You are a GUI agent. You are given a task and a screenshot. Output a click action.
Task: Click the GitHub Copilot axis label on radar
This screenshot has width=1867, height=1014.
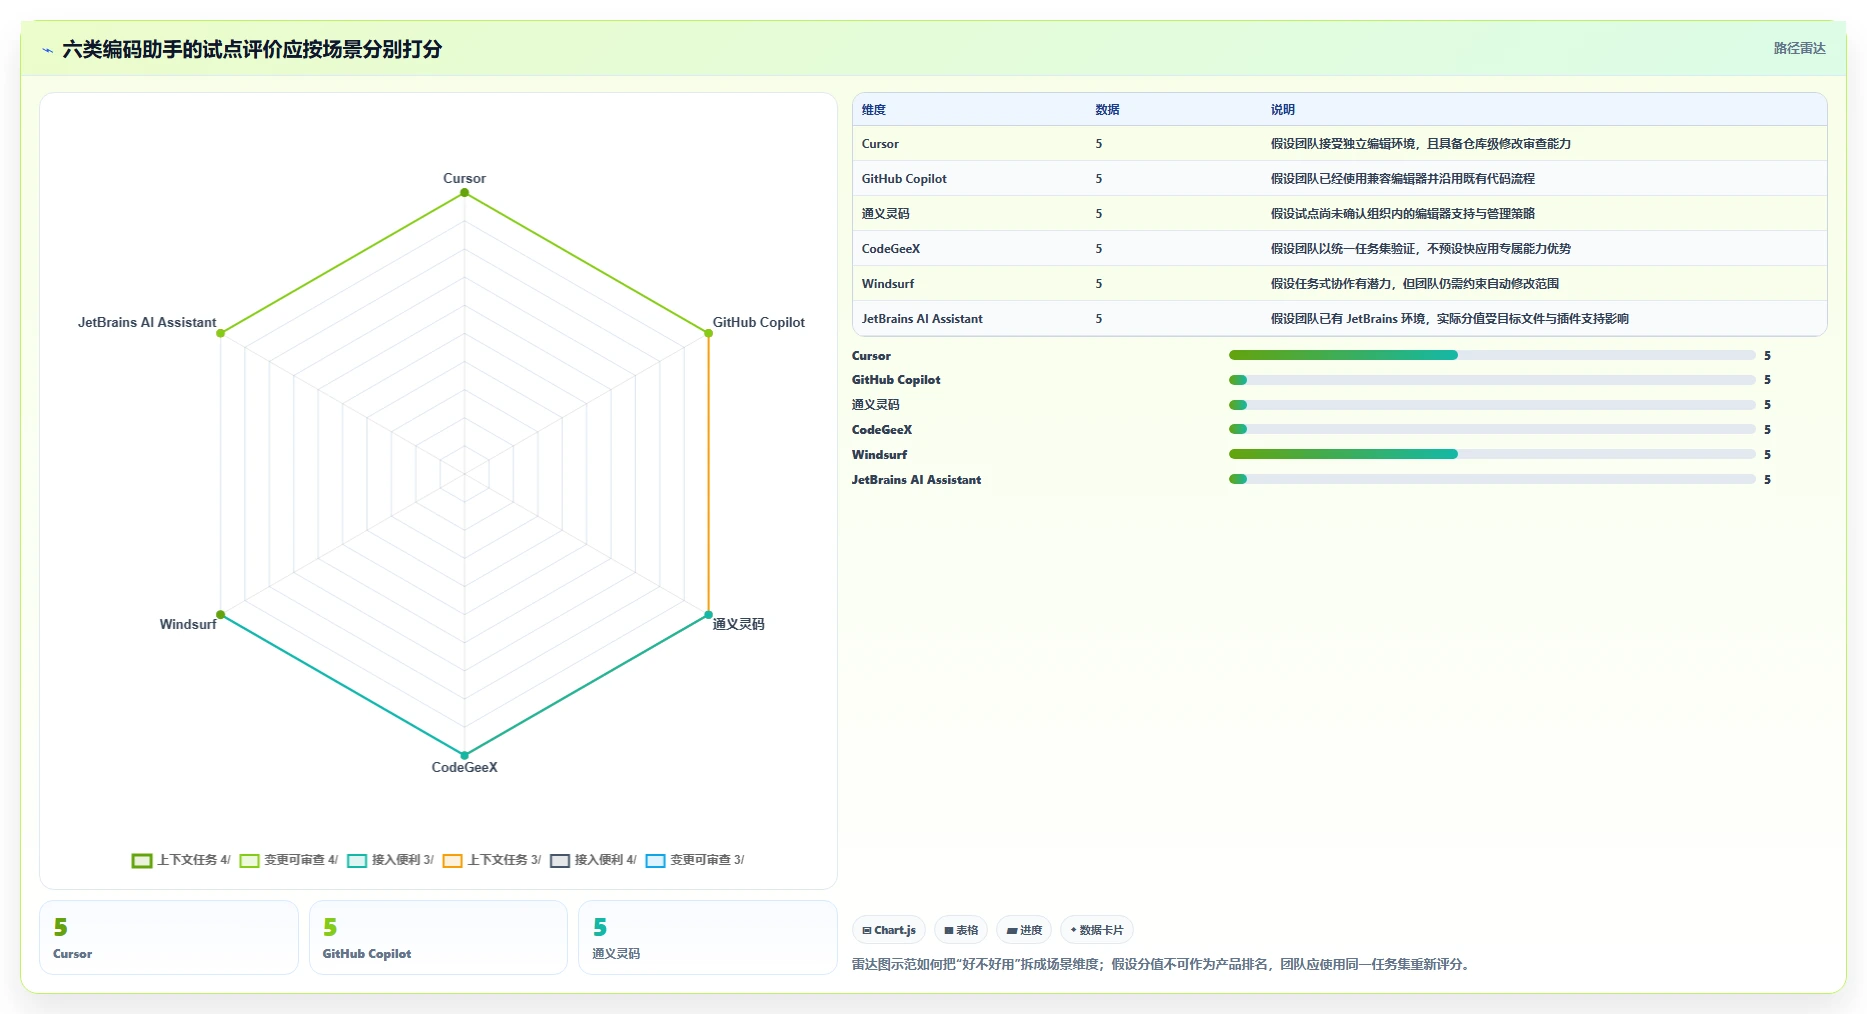click(758, 322)
